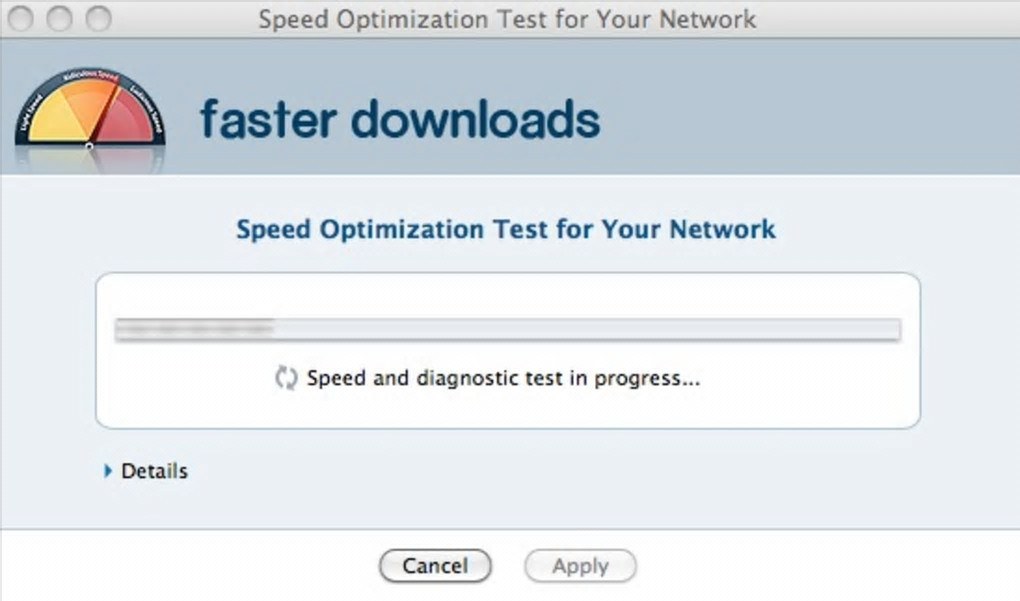Click the Details label
The image size is (1020, 601).
click(x=154, y=470)
